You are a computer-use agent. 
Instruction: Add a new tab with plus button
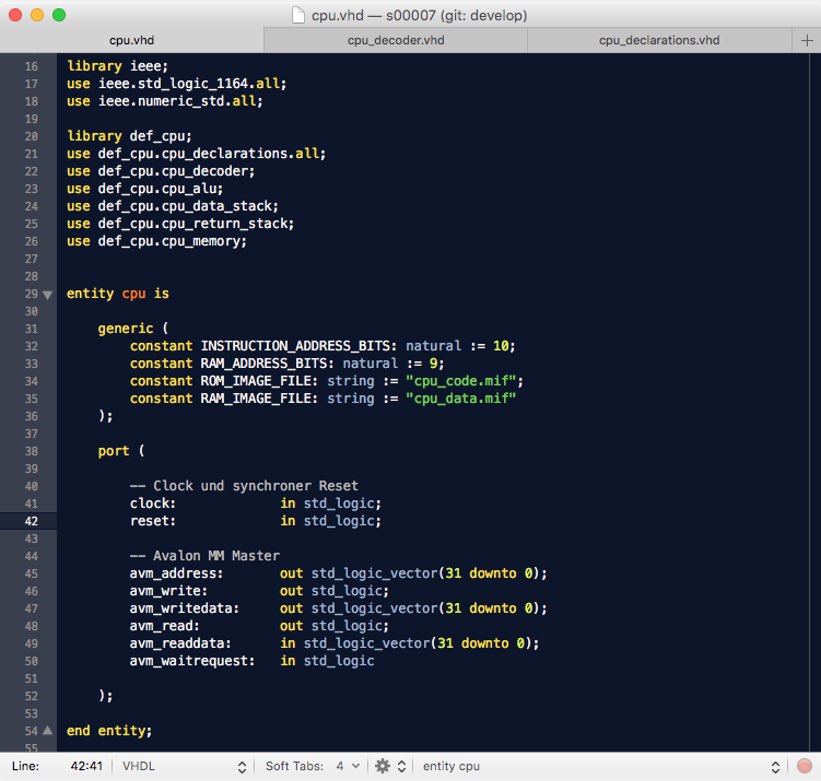point(807,40)
